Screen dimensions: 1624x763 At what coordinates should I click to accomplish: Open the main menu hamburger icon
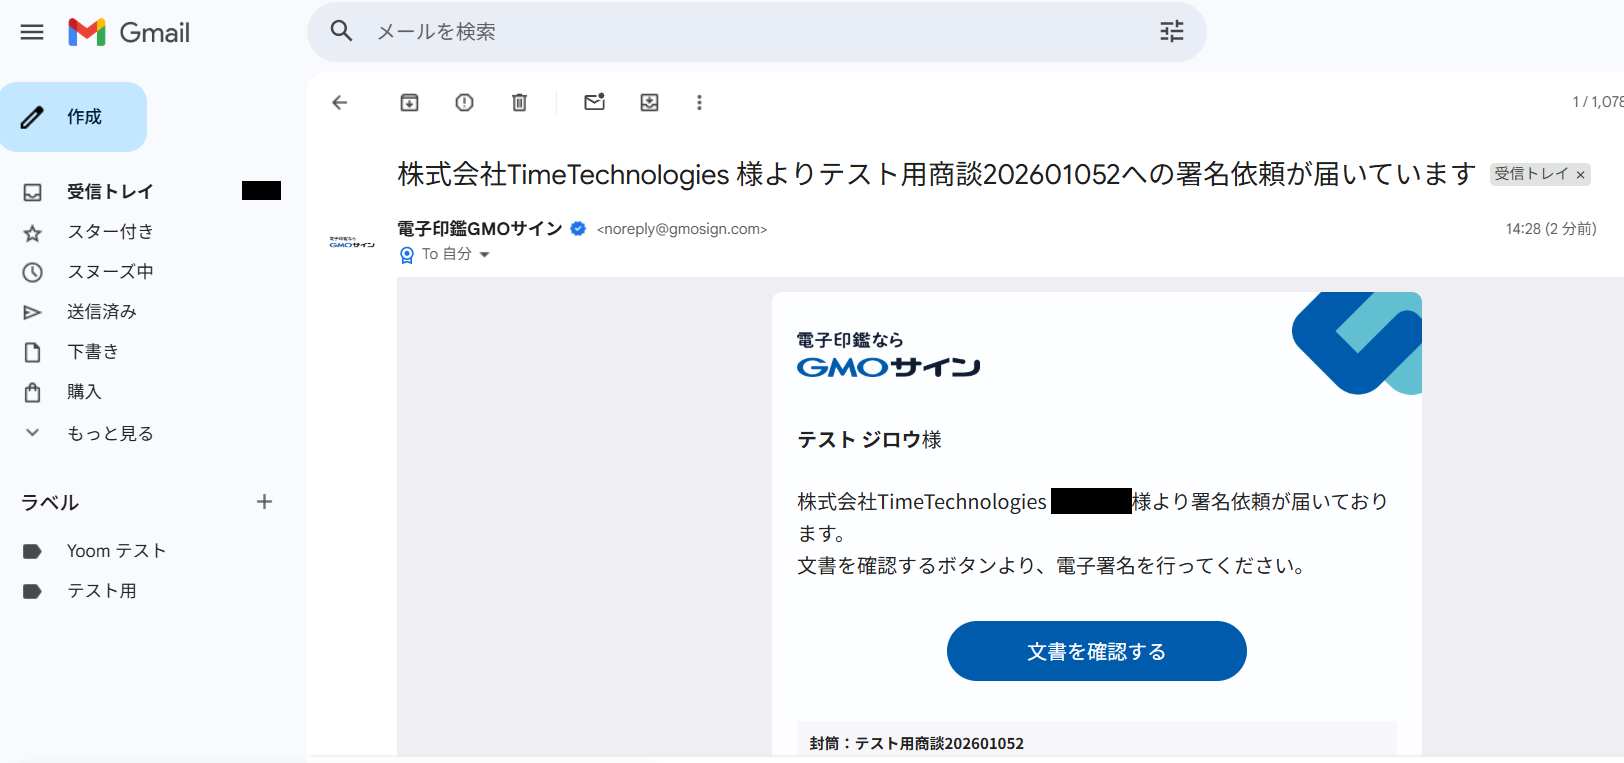32,32
